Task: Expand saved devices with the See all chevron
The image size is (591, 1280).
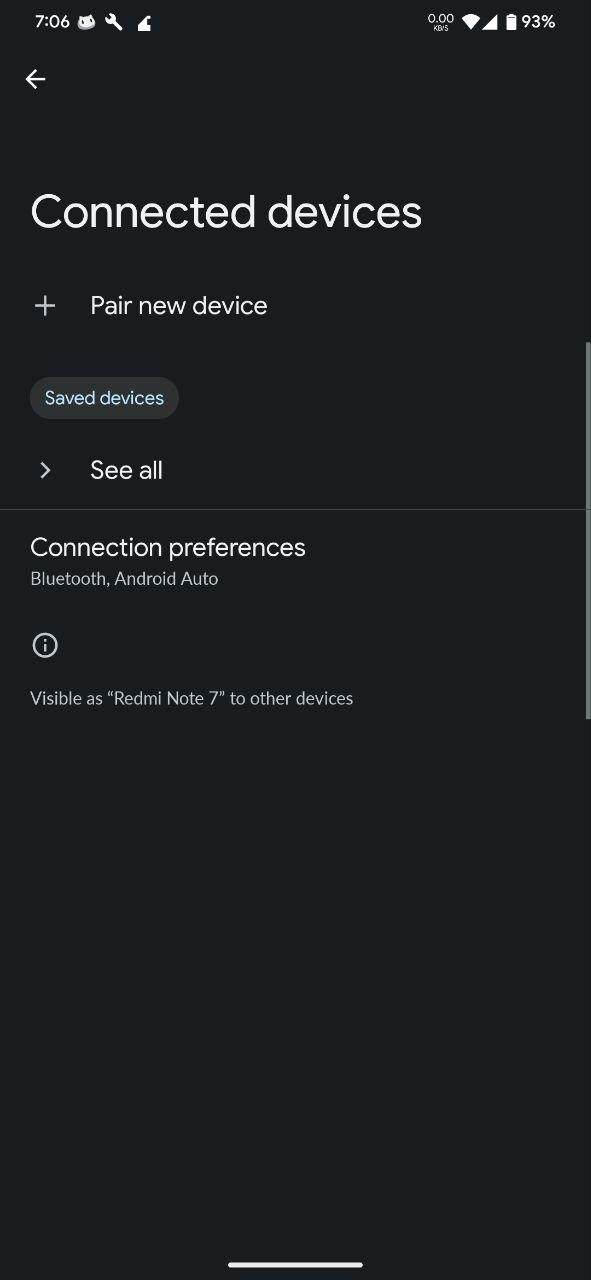Action: tap(45, 470)
